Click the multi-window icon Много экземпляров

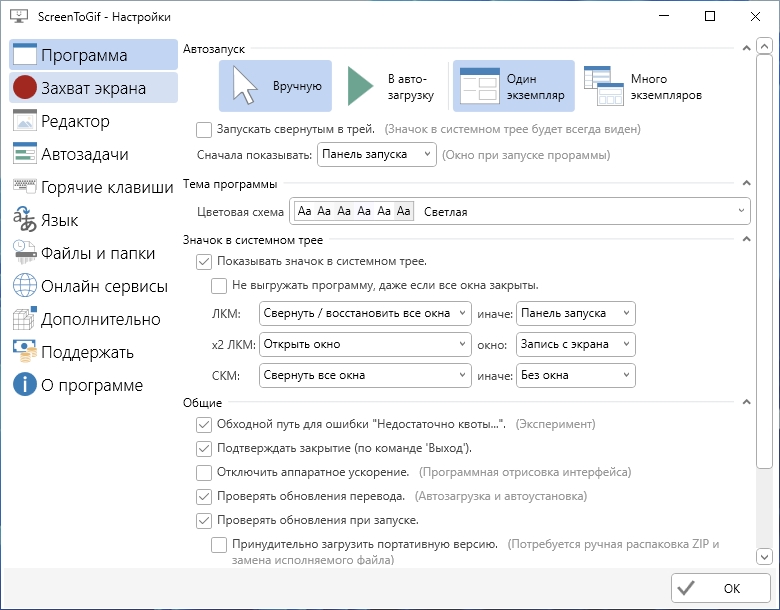coord(603,86)
